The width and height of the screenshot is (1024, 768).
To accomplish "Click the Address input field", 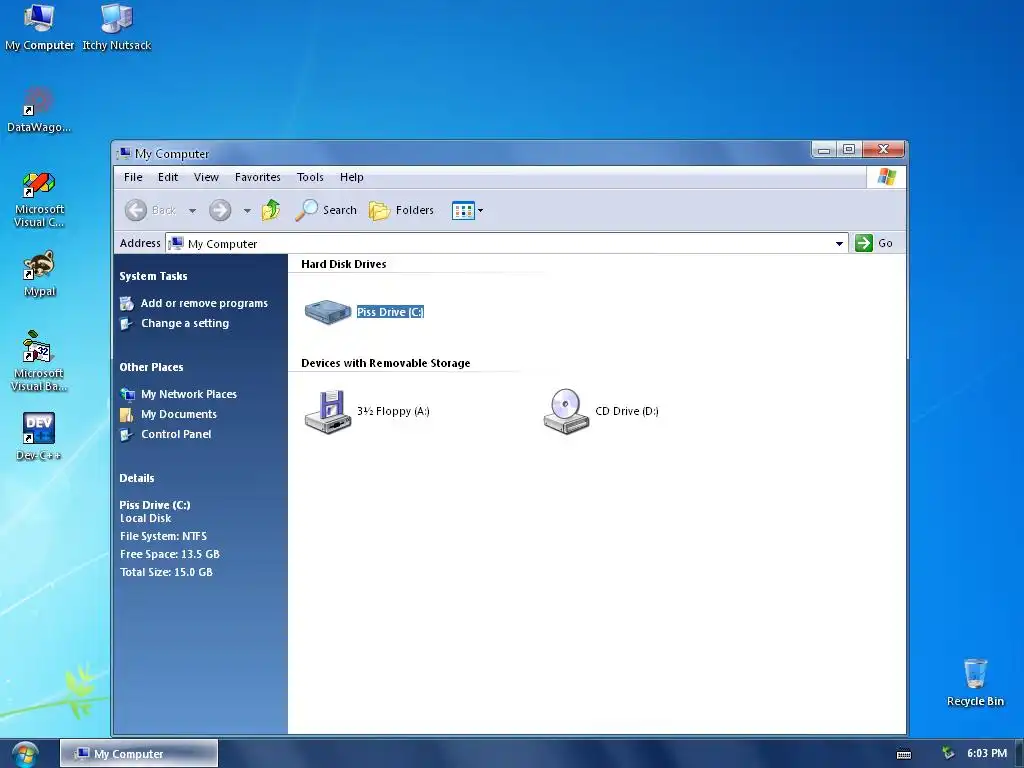I will 507,244.
